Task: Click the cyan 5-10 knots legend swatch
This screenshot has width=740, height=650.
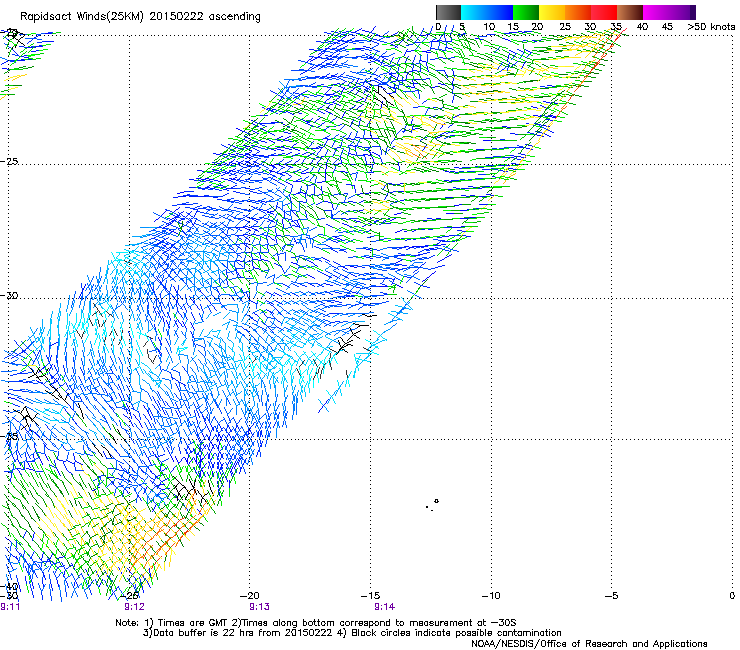Action: click(x=474, y=12)
